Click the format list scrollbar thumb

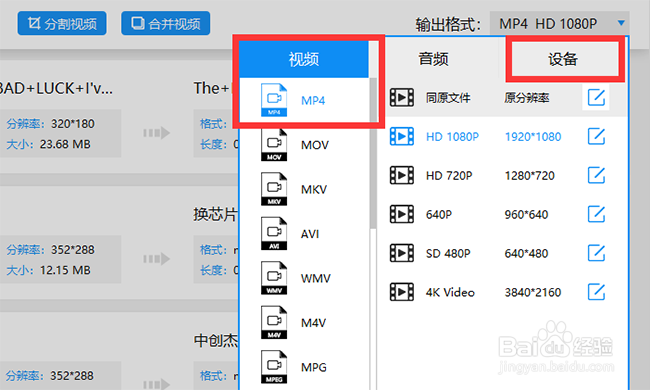373,153
